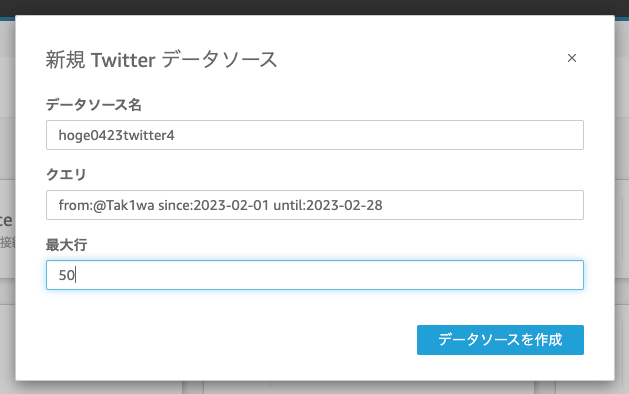Click empty end of クエリ field
Viewport: 629px width, 394px height.
[x=481, y=205]
